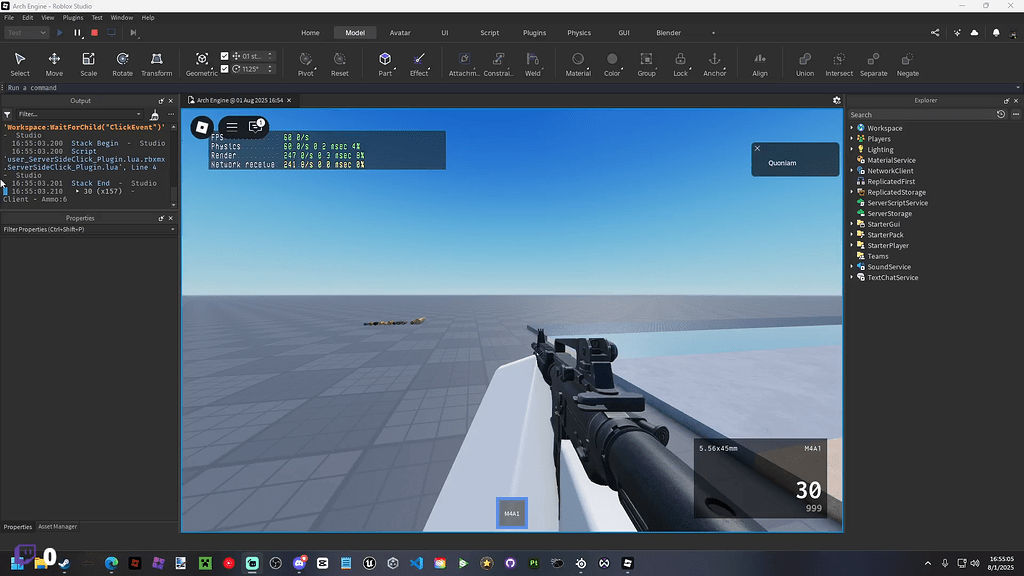
Task: Open the Material tool
Action: pyautogui.click(x=576, y=62)
